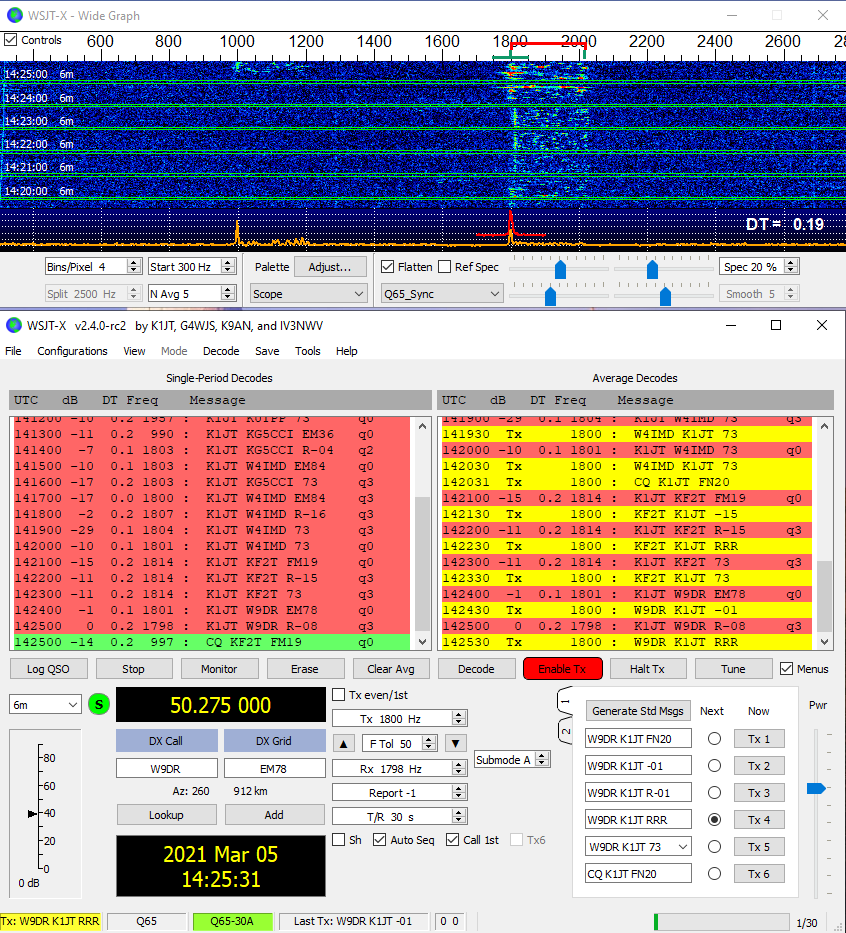This screenshot has height=933, width=846.
Task: Uncheck the Controls checkbox in Wide Graph
Action: [11, 40]
